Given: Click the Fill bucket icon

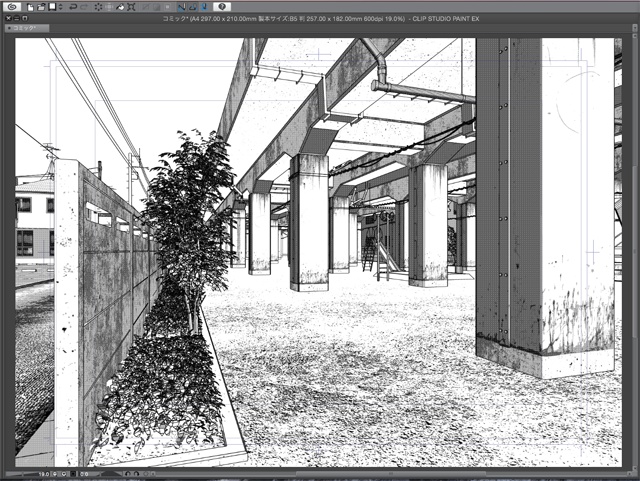Looking at the screenshot, I should tap(120, 7).
